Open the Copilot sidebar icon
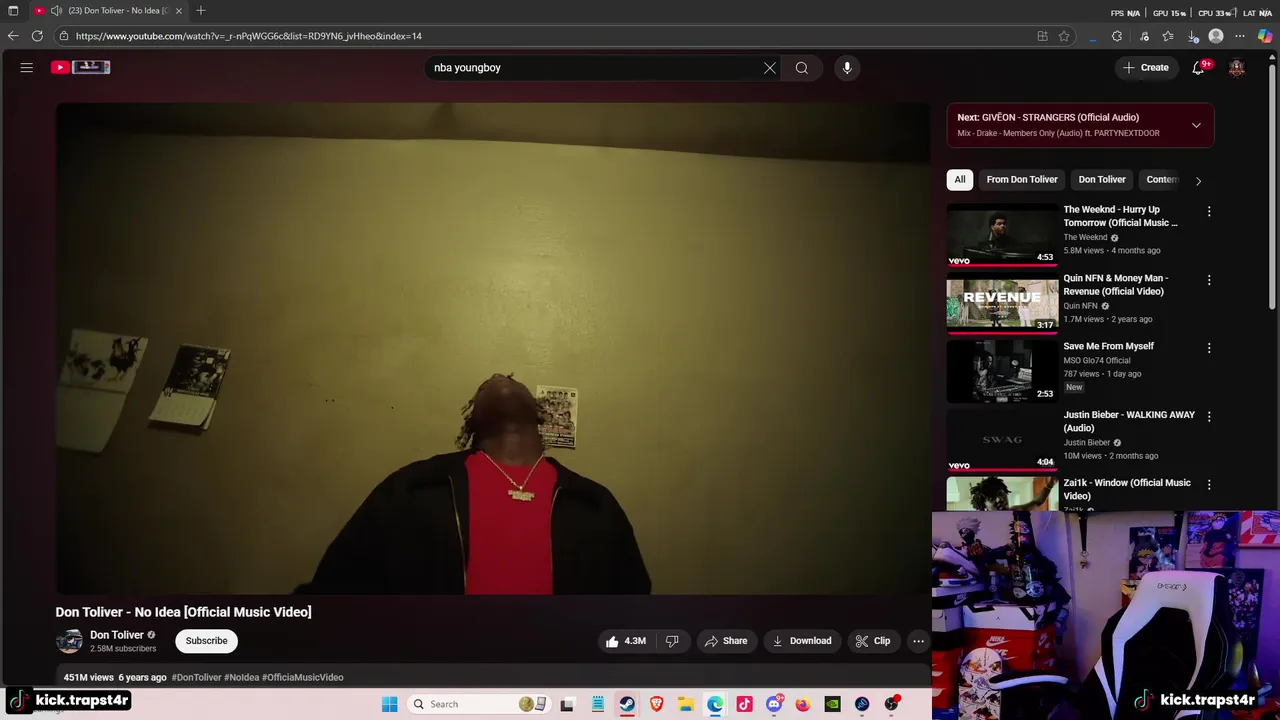 coord(1265,36)
